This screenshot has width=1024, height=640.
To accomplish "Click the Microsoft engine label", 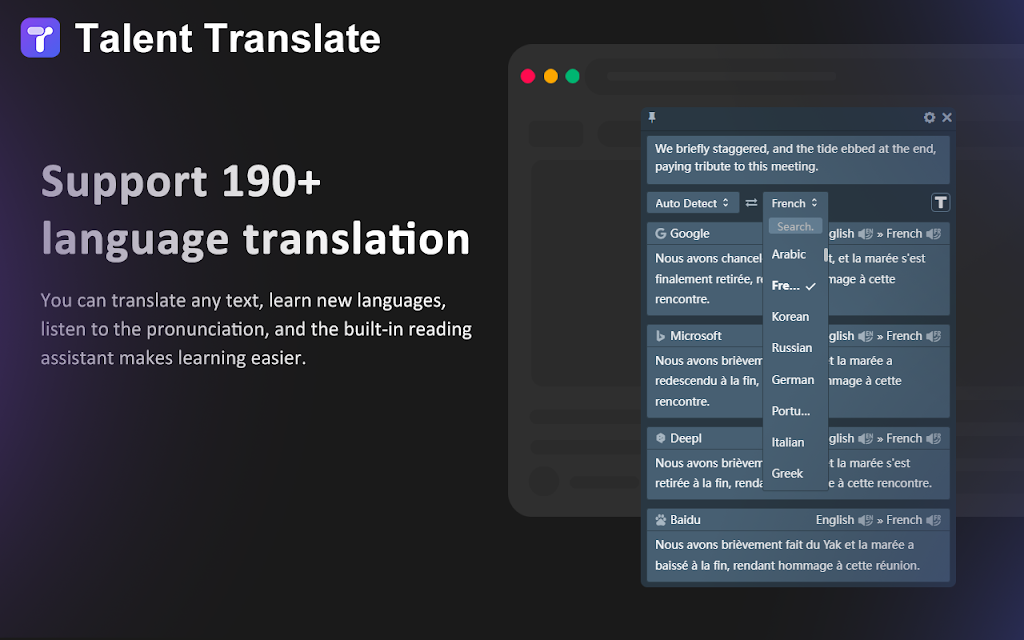I will [x=696, y=336].
